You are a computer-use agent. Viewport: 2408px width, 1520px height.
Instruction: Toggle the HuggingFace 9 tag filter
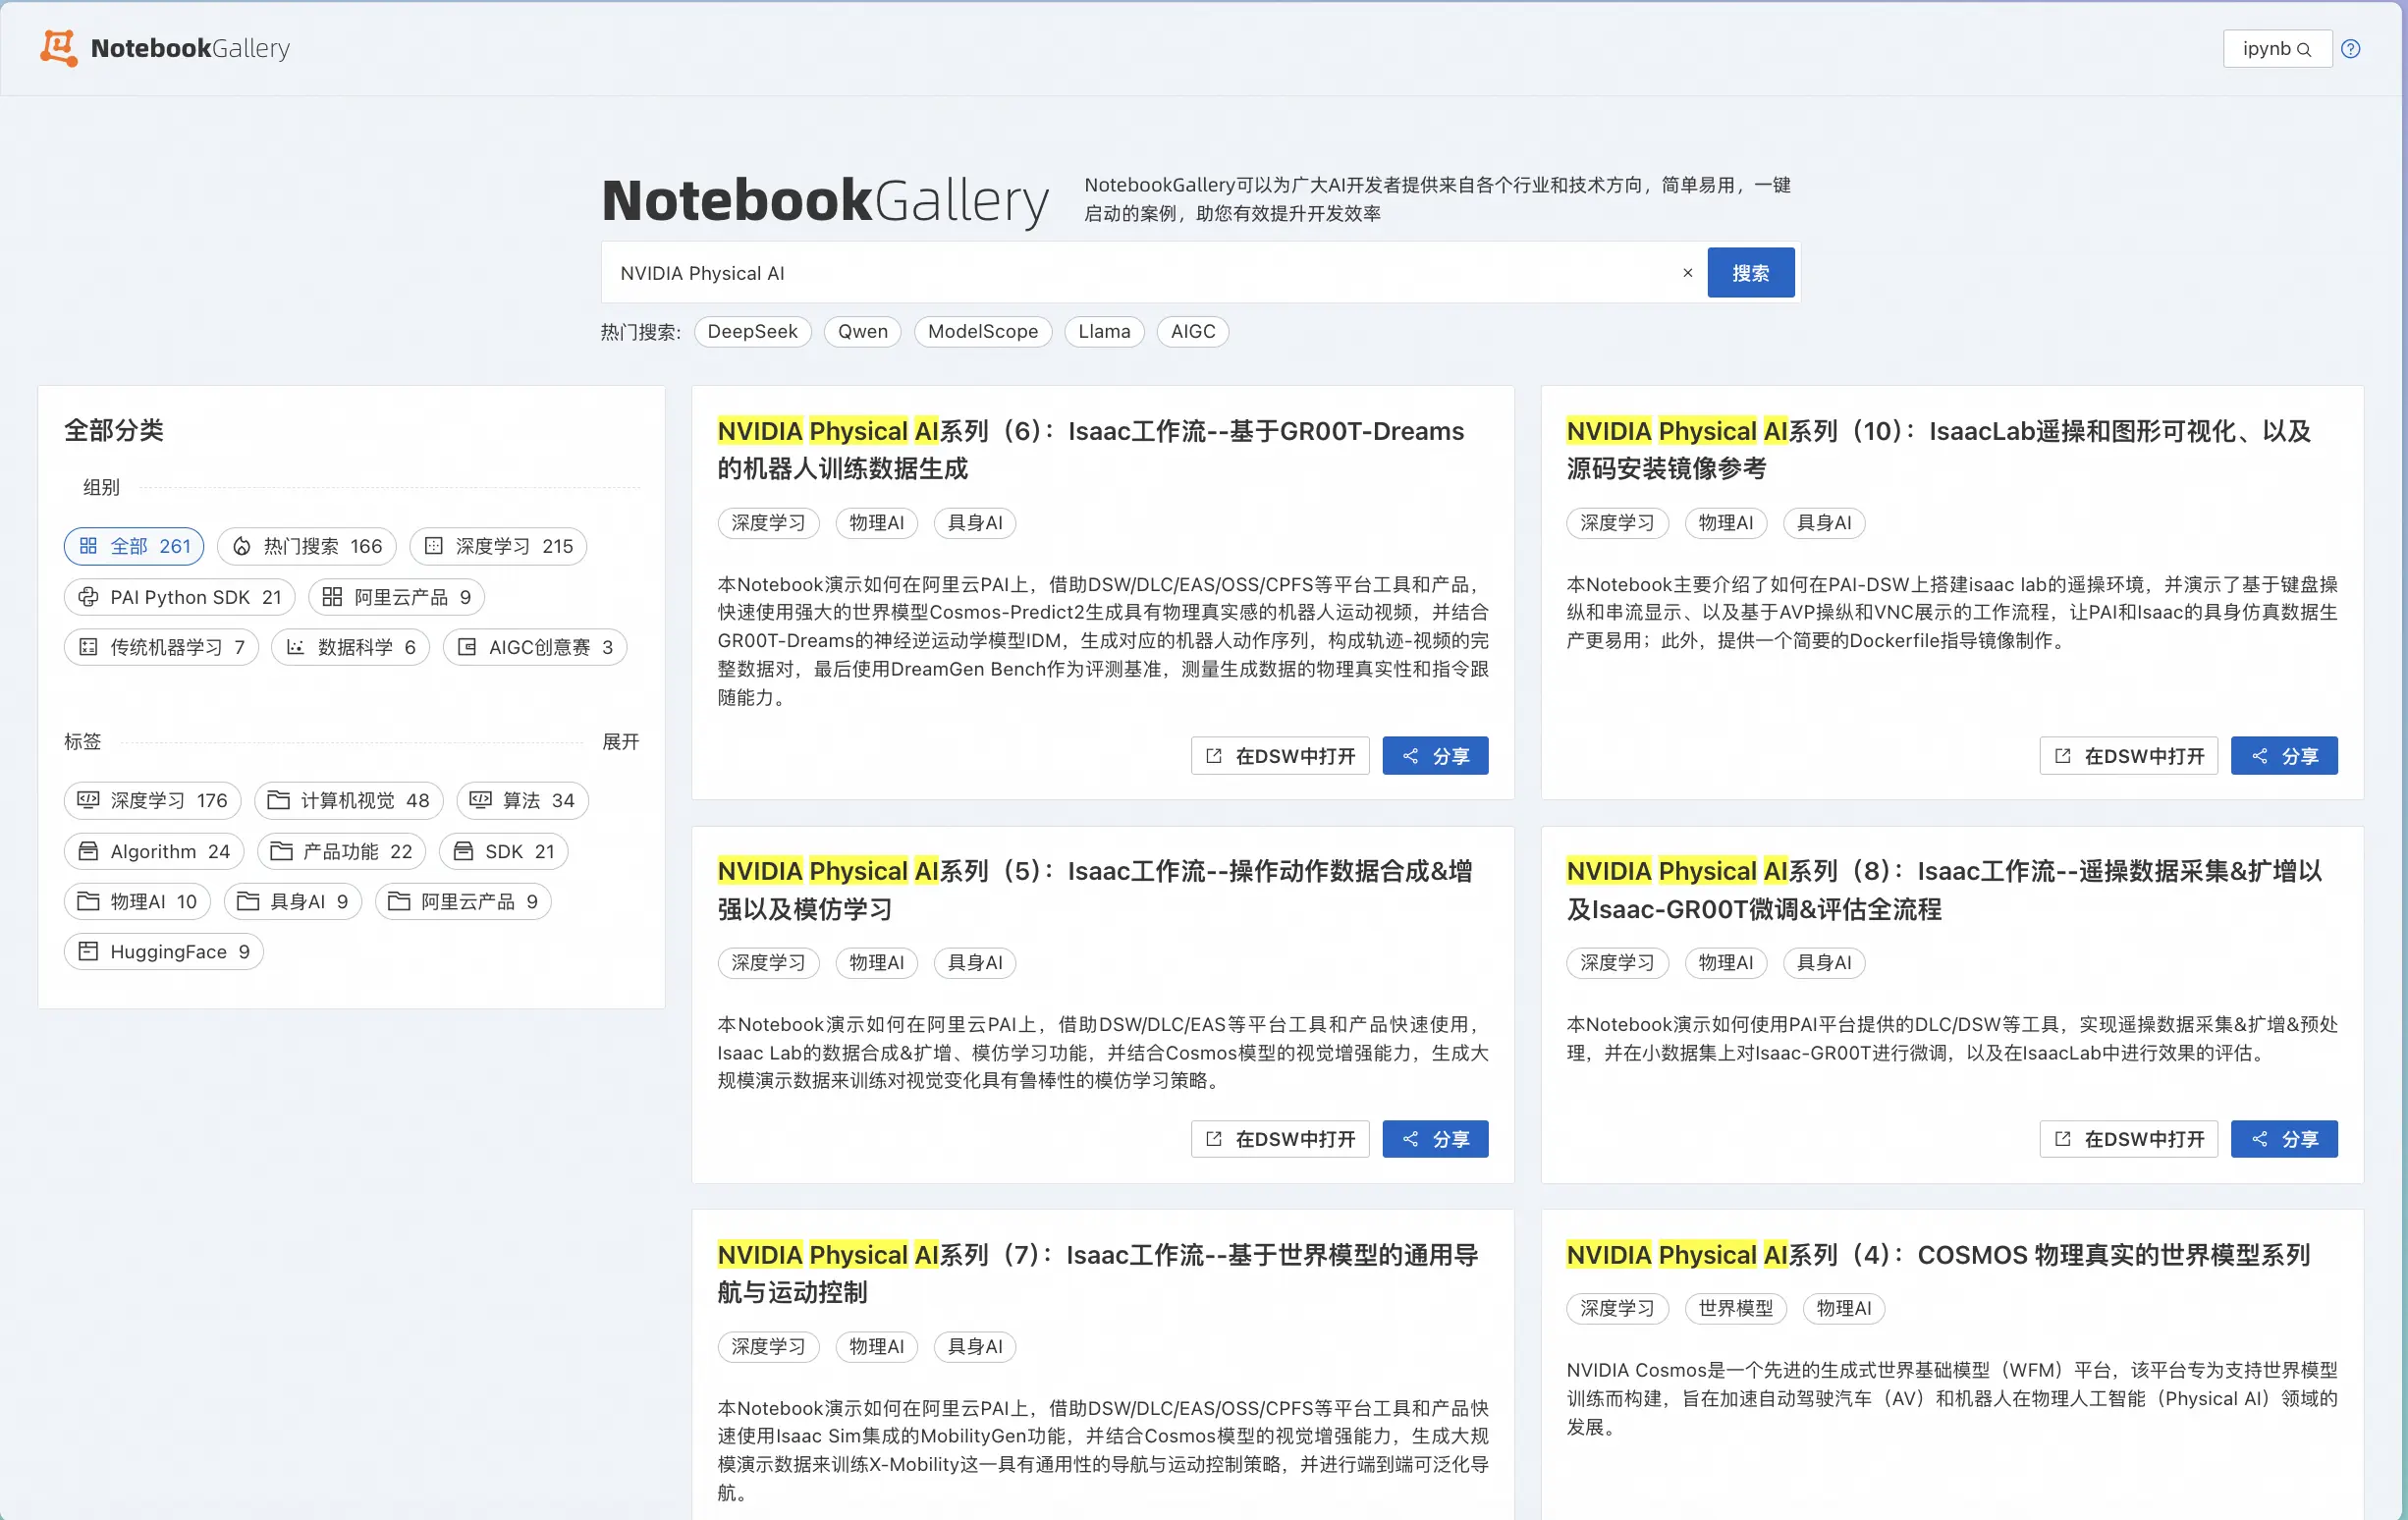click(x=164, y=952)
